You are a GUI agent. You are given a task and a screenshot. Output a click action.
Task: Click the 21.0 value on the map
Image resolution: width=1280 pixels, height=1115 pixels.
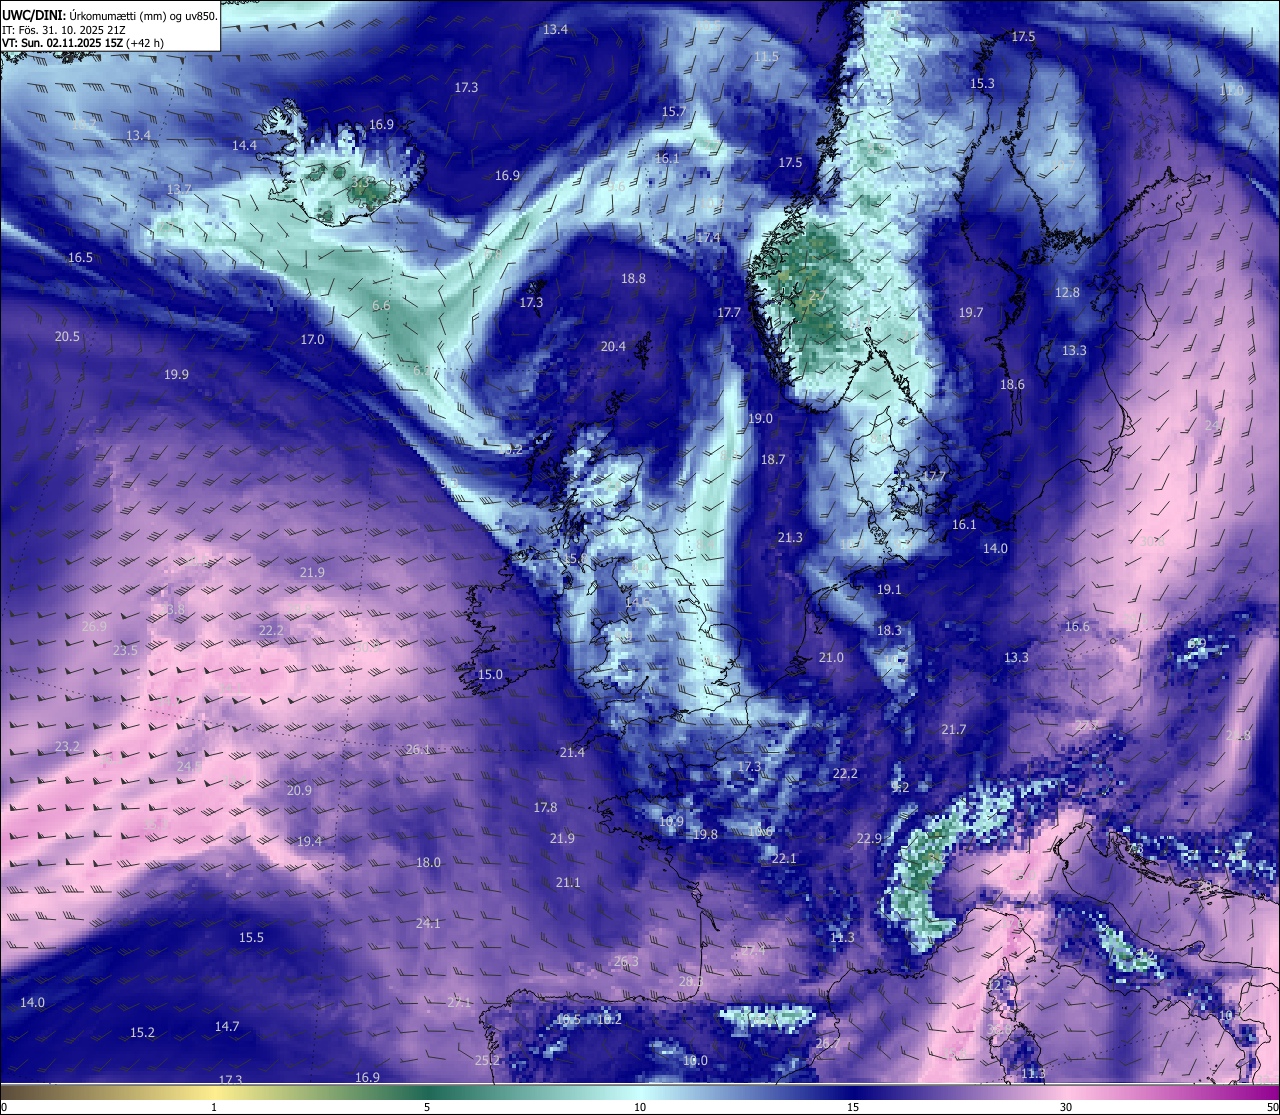tap(831, 658)
